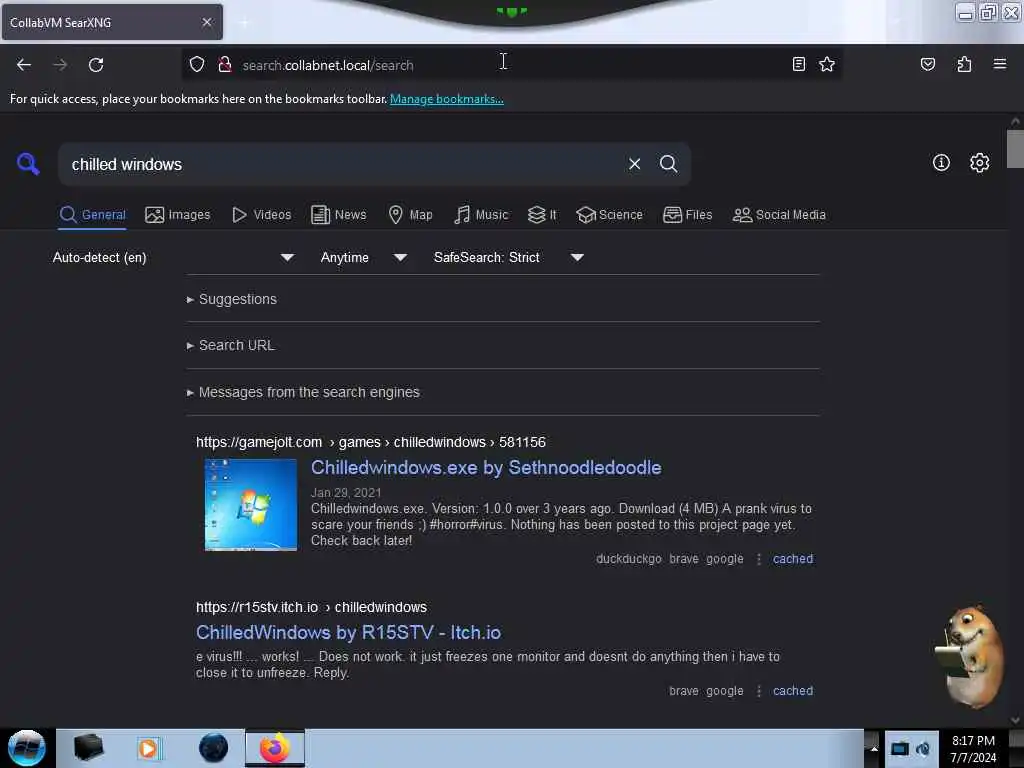The width and height of the screenshot is (1024, 768).
Task: Click the insecure connection padlock icon
Action: click(x=225, y=64)
